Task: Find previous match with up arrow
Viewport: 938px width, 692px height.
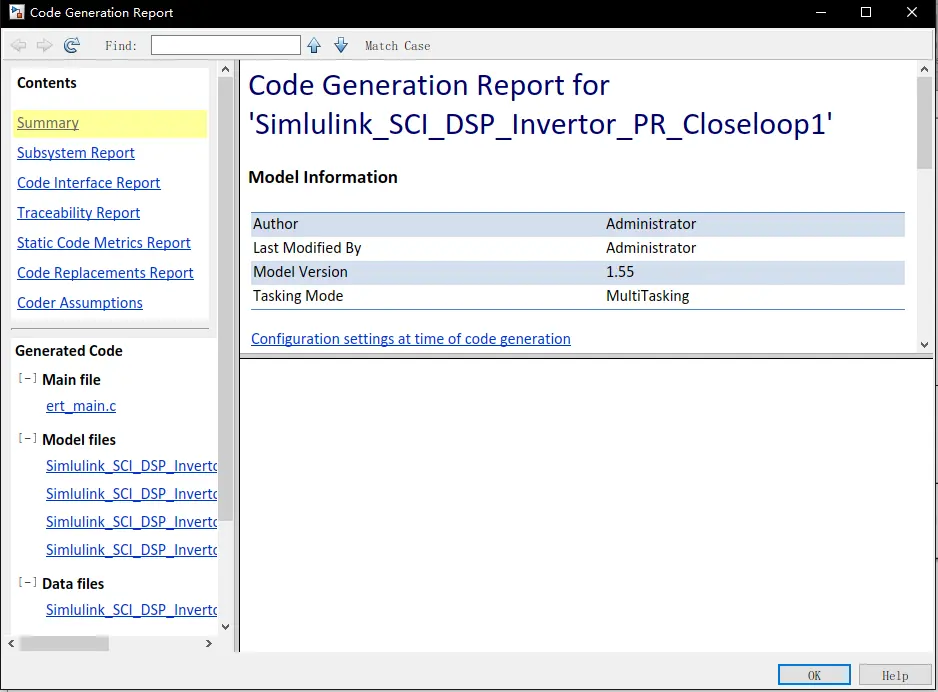Action: (314, 45)
